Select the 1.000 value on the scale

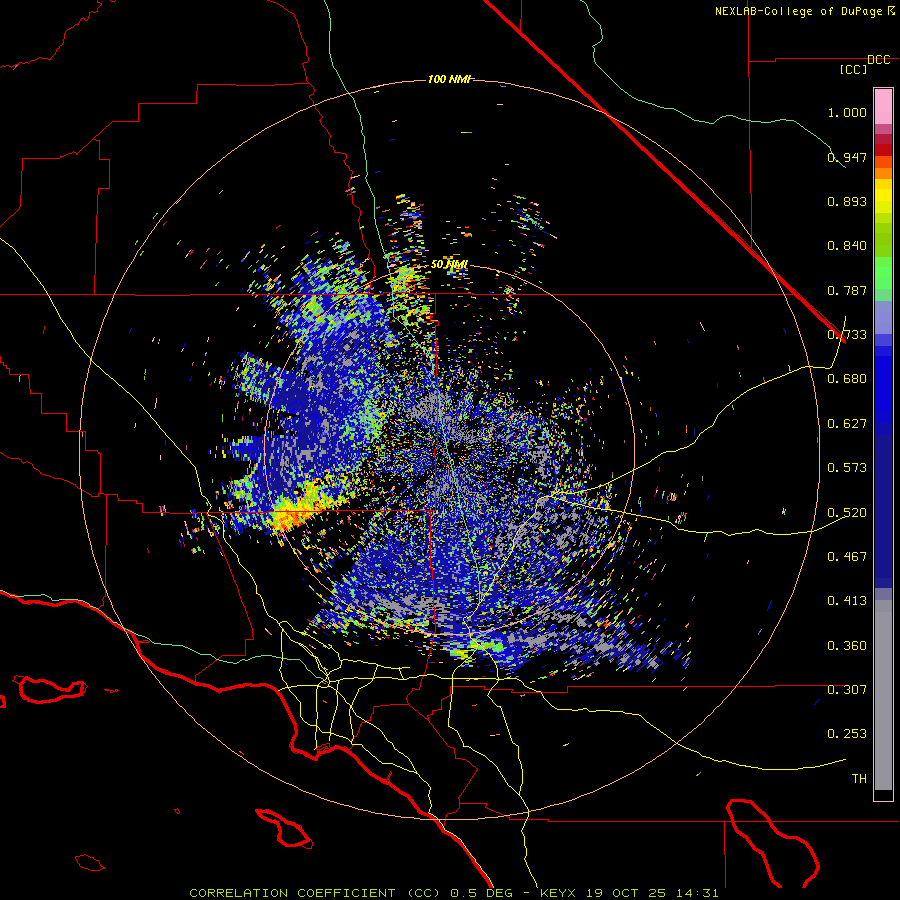(x=847, y=112)
